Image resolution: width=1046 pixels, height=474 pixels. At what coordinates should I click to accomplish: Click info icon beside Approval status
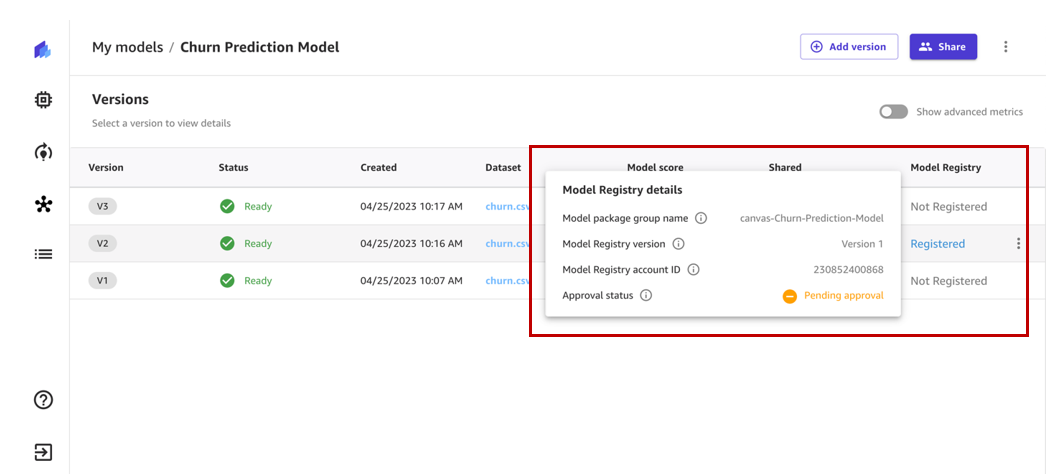click(646, 295)
